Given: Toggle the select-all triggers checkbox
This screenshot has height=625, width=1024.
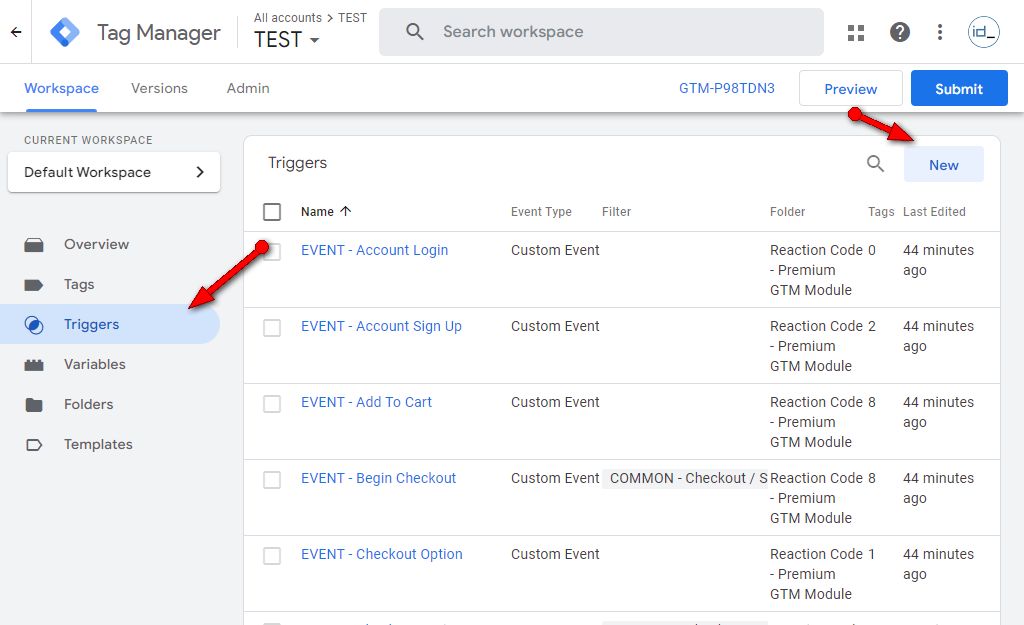Looking at the screenshot, I should (272, 212).
